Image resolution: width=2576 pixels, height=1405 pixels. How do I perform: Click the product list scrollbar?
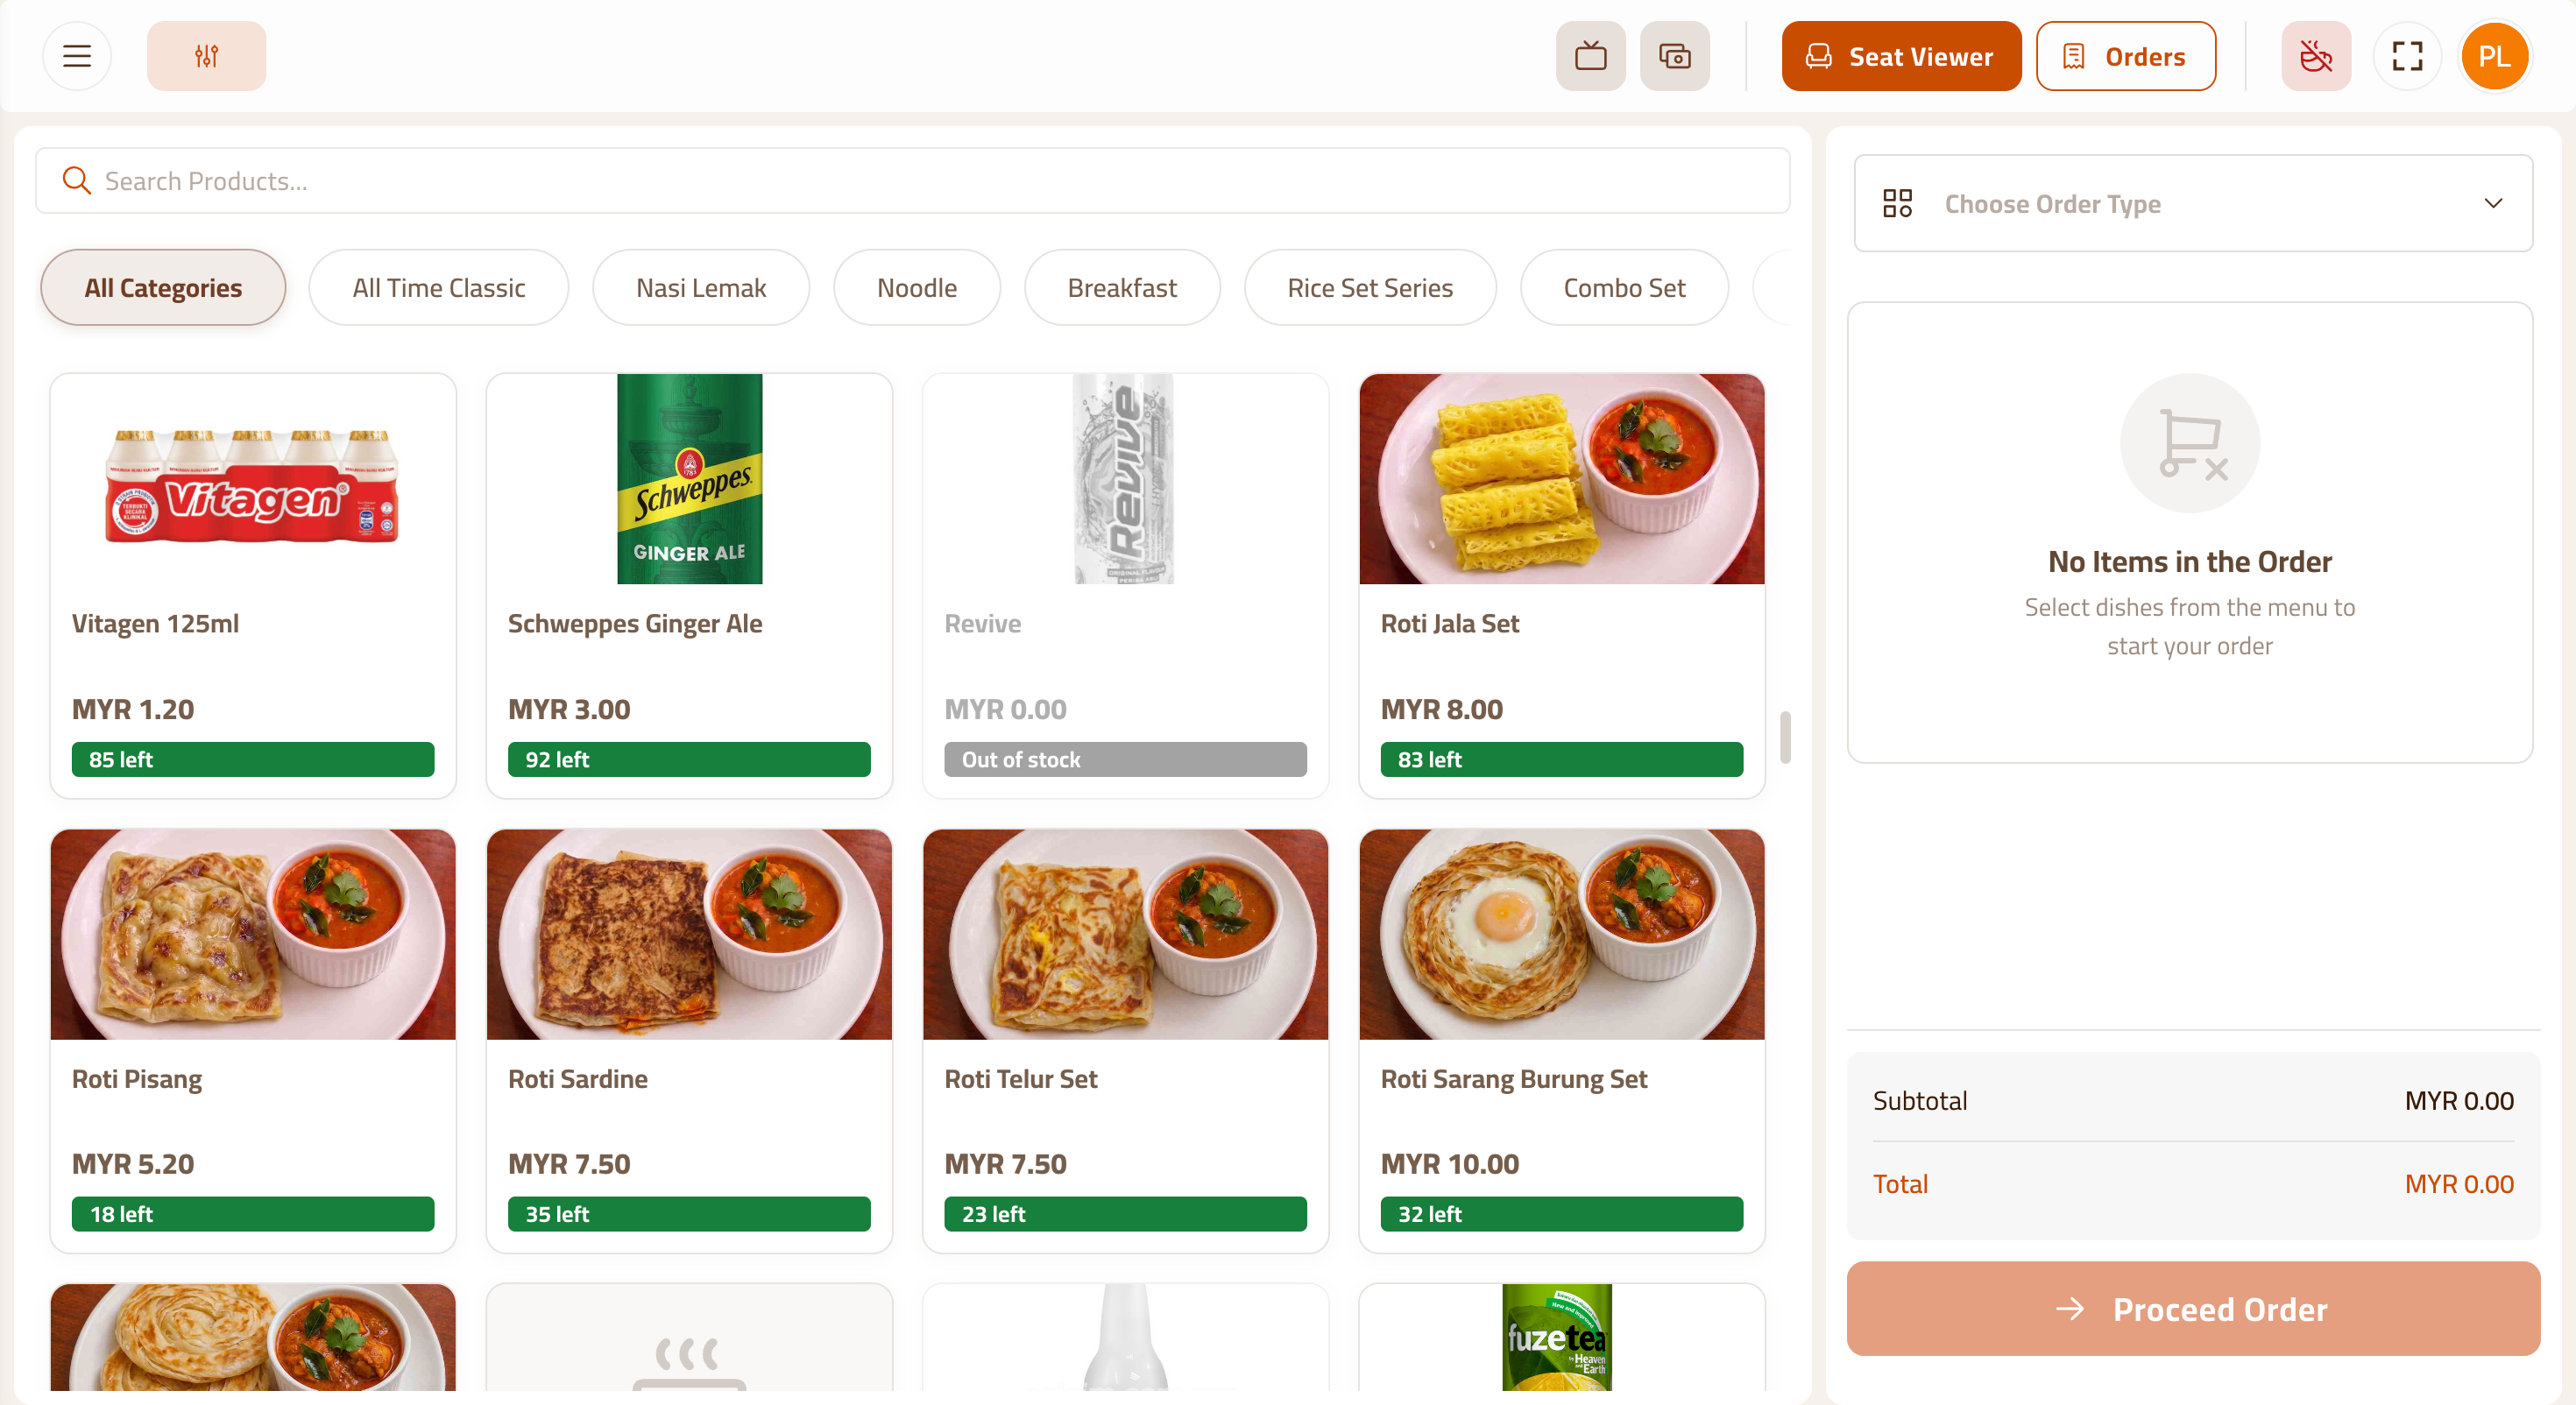1785,737
